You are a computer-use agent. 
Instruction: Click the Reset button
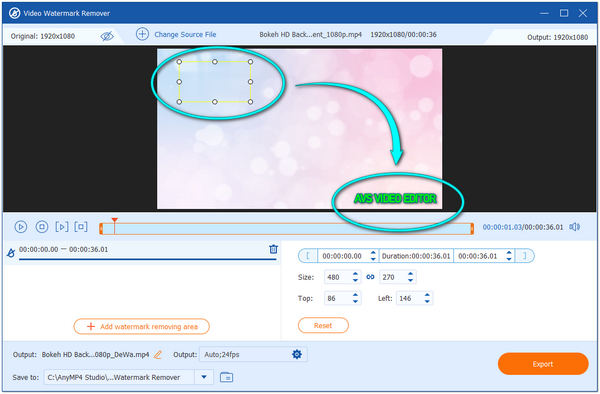[x=323, y=326]
